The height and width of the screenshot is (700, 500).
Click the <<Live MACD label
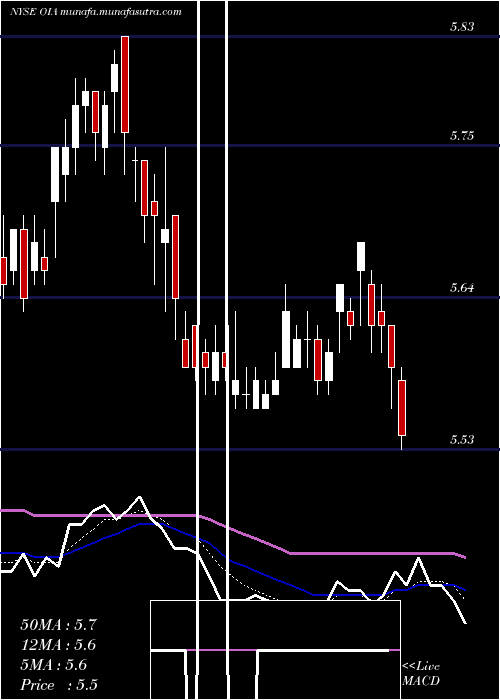pyautogui.click(x=421, y=673)
